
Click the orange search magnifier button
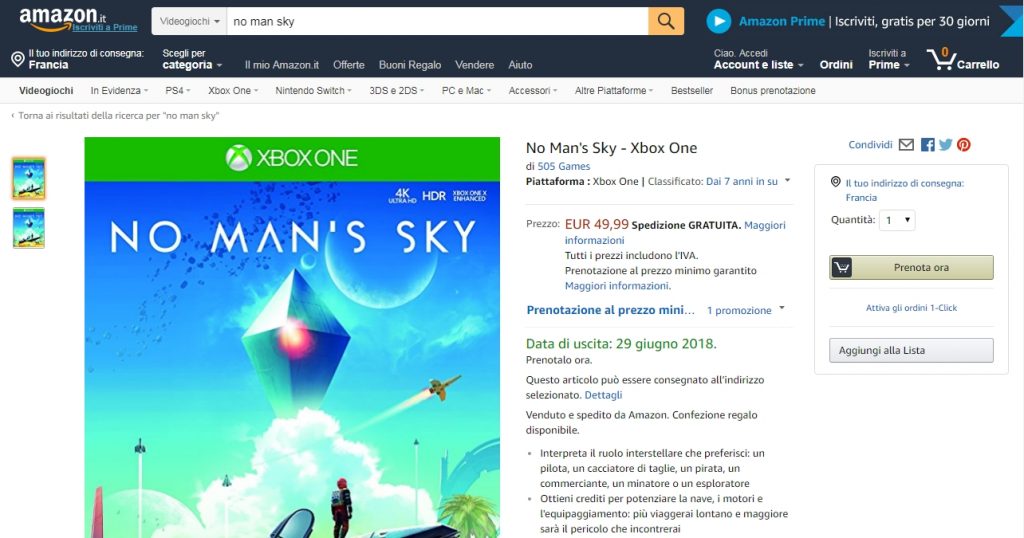665,21
